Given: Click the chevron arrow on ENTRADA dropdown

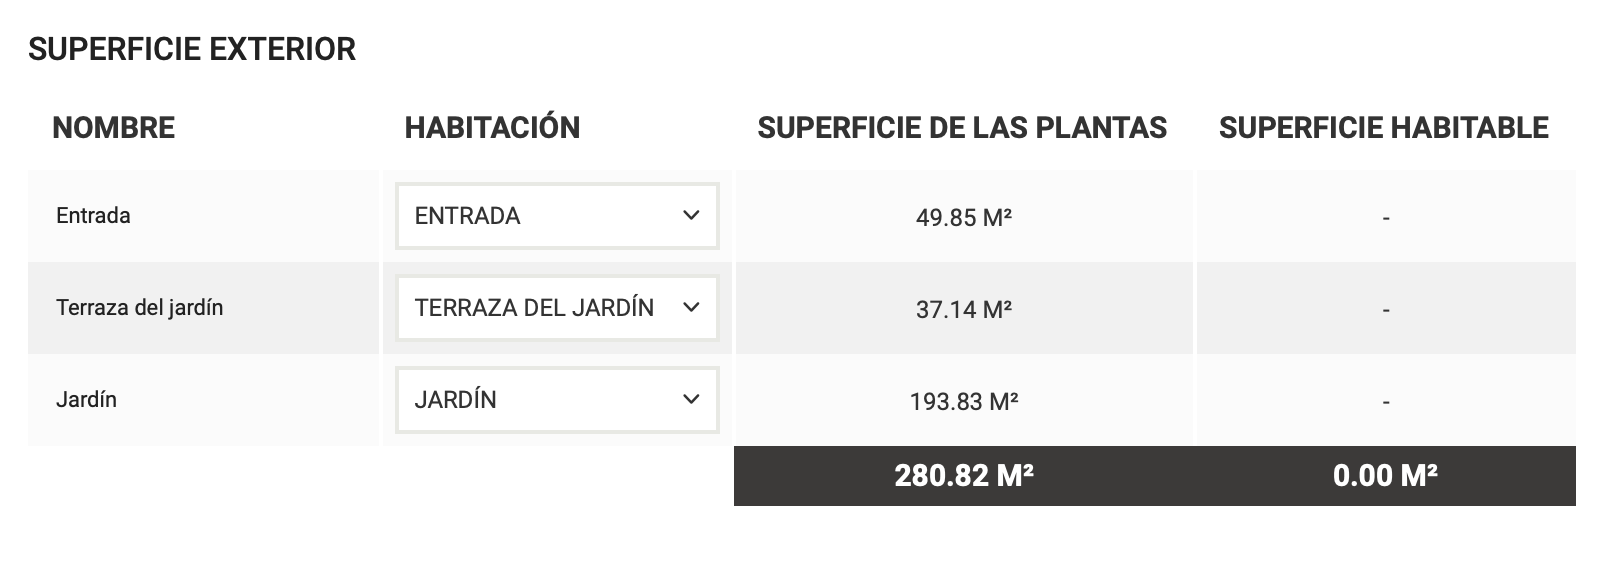Looking at the screenshot, I should pyautogui.click(x=691, y=216).
